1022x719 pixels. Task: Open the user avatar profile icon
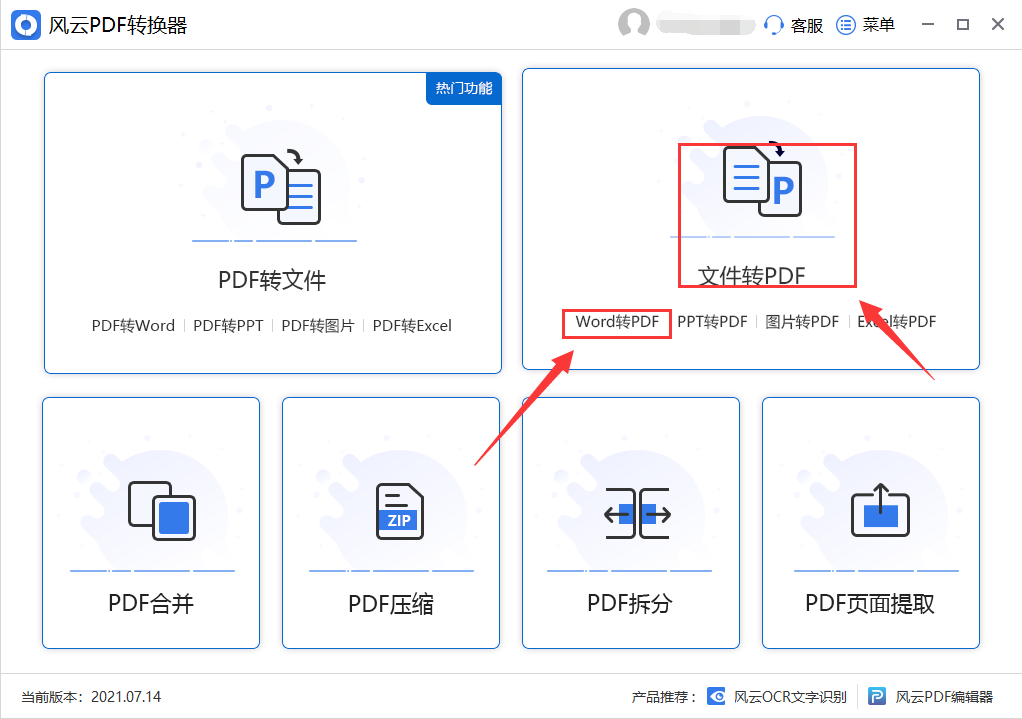(x=634, y=24)
